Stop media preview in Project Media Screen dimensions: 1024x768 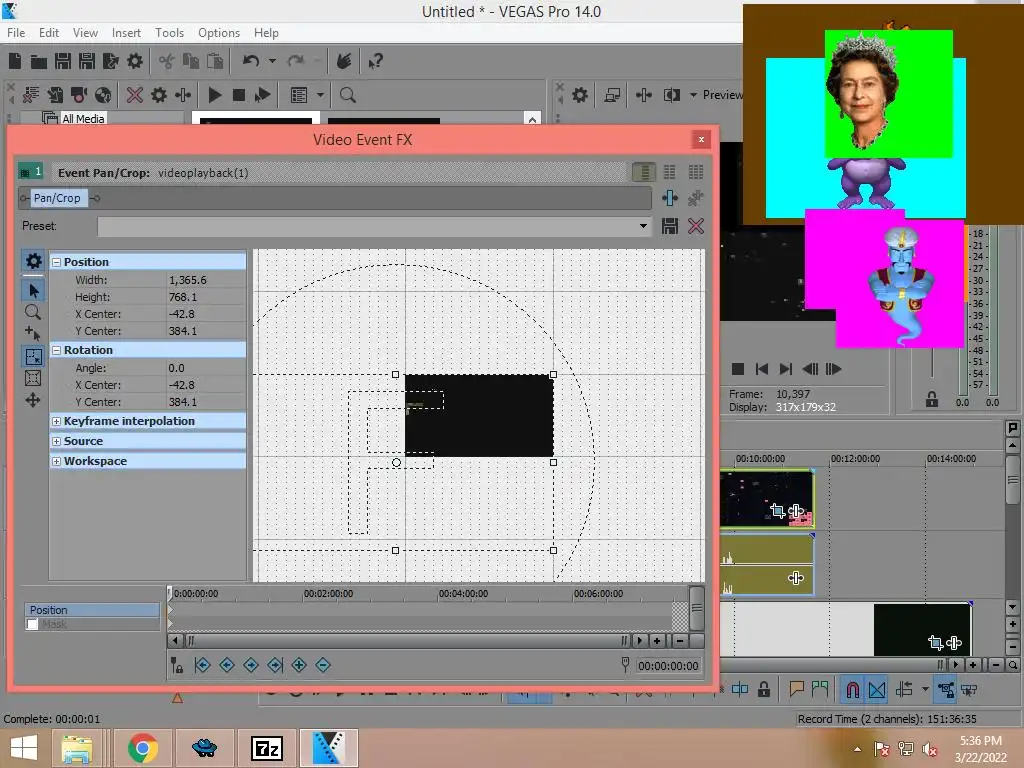[239, 95]
